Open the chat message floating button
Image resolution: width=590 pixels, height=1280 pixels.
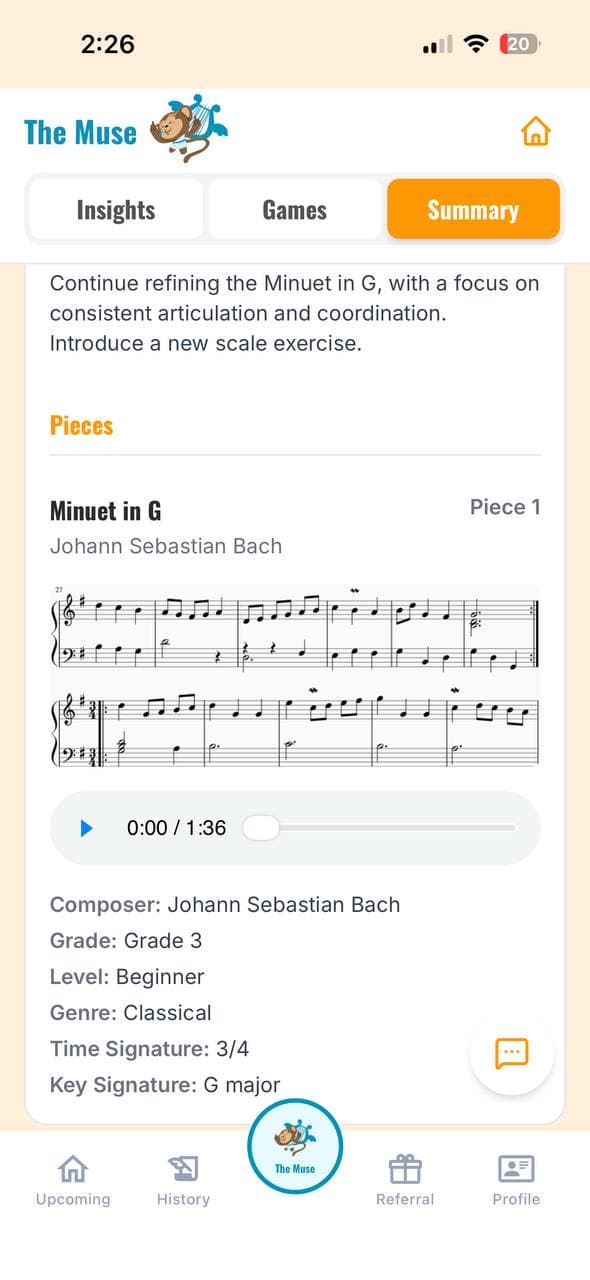pos(511,1053)
